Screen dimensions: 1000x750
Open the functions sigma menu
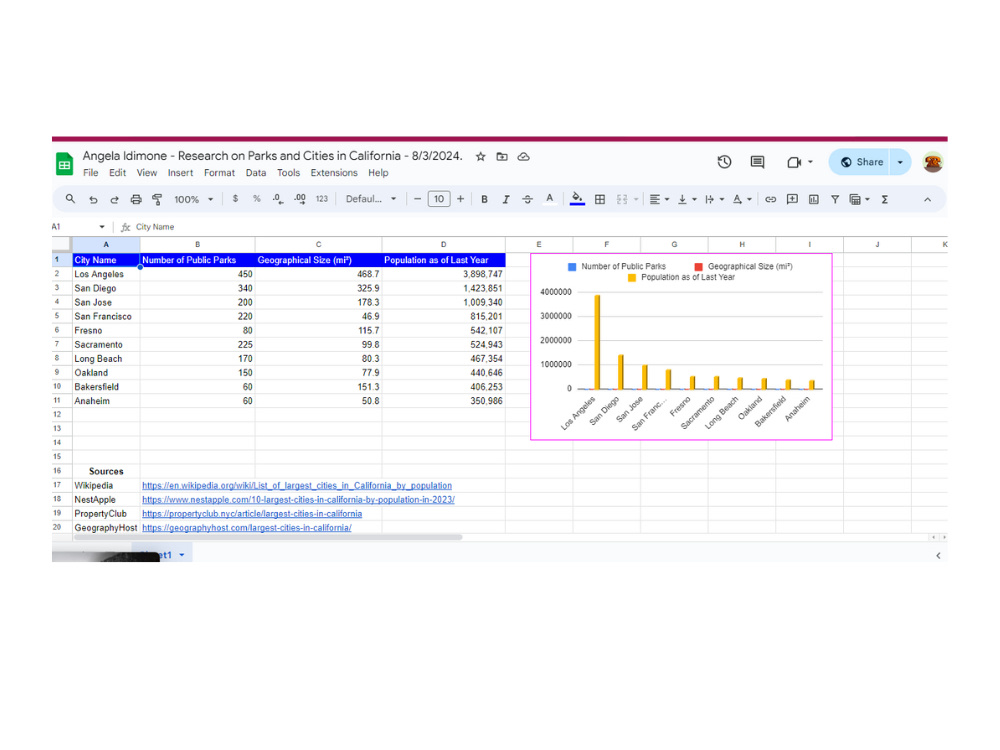[885, 200]
